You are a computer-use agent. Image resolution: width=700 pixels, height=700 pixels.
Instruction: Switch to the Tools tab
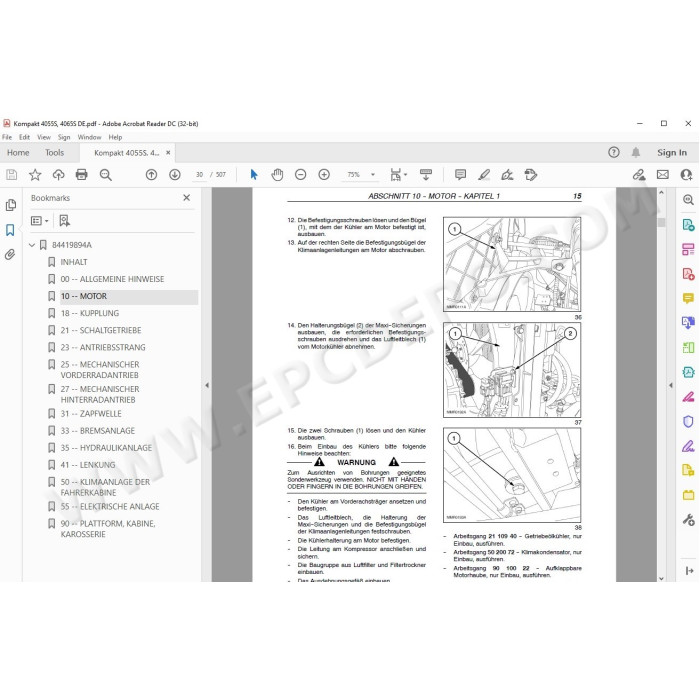pos(54,153)
